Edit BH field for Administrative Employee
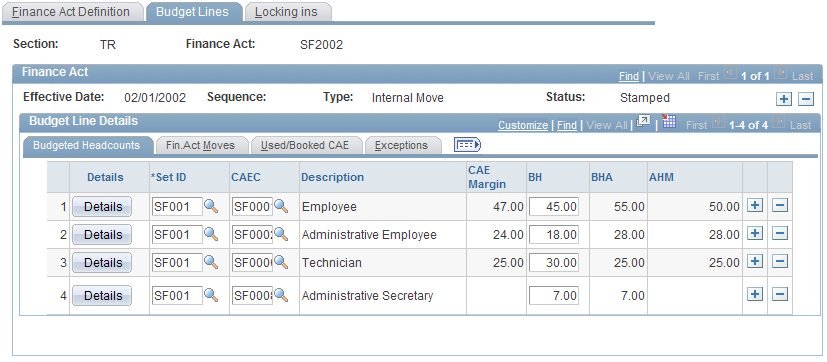 click(554, 234)
